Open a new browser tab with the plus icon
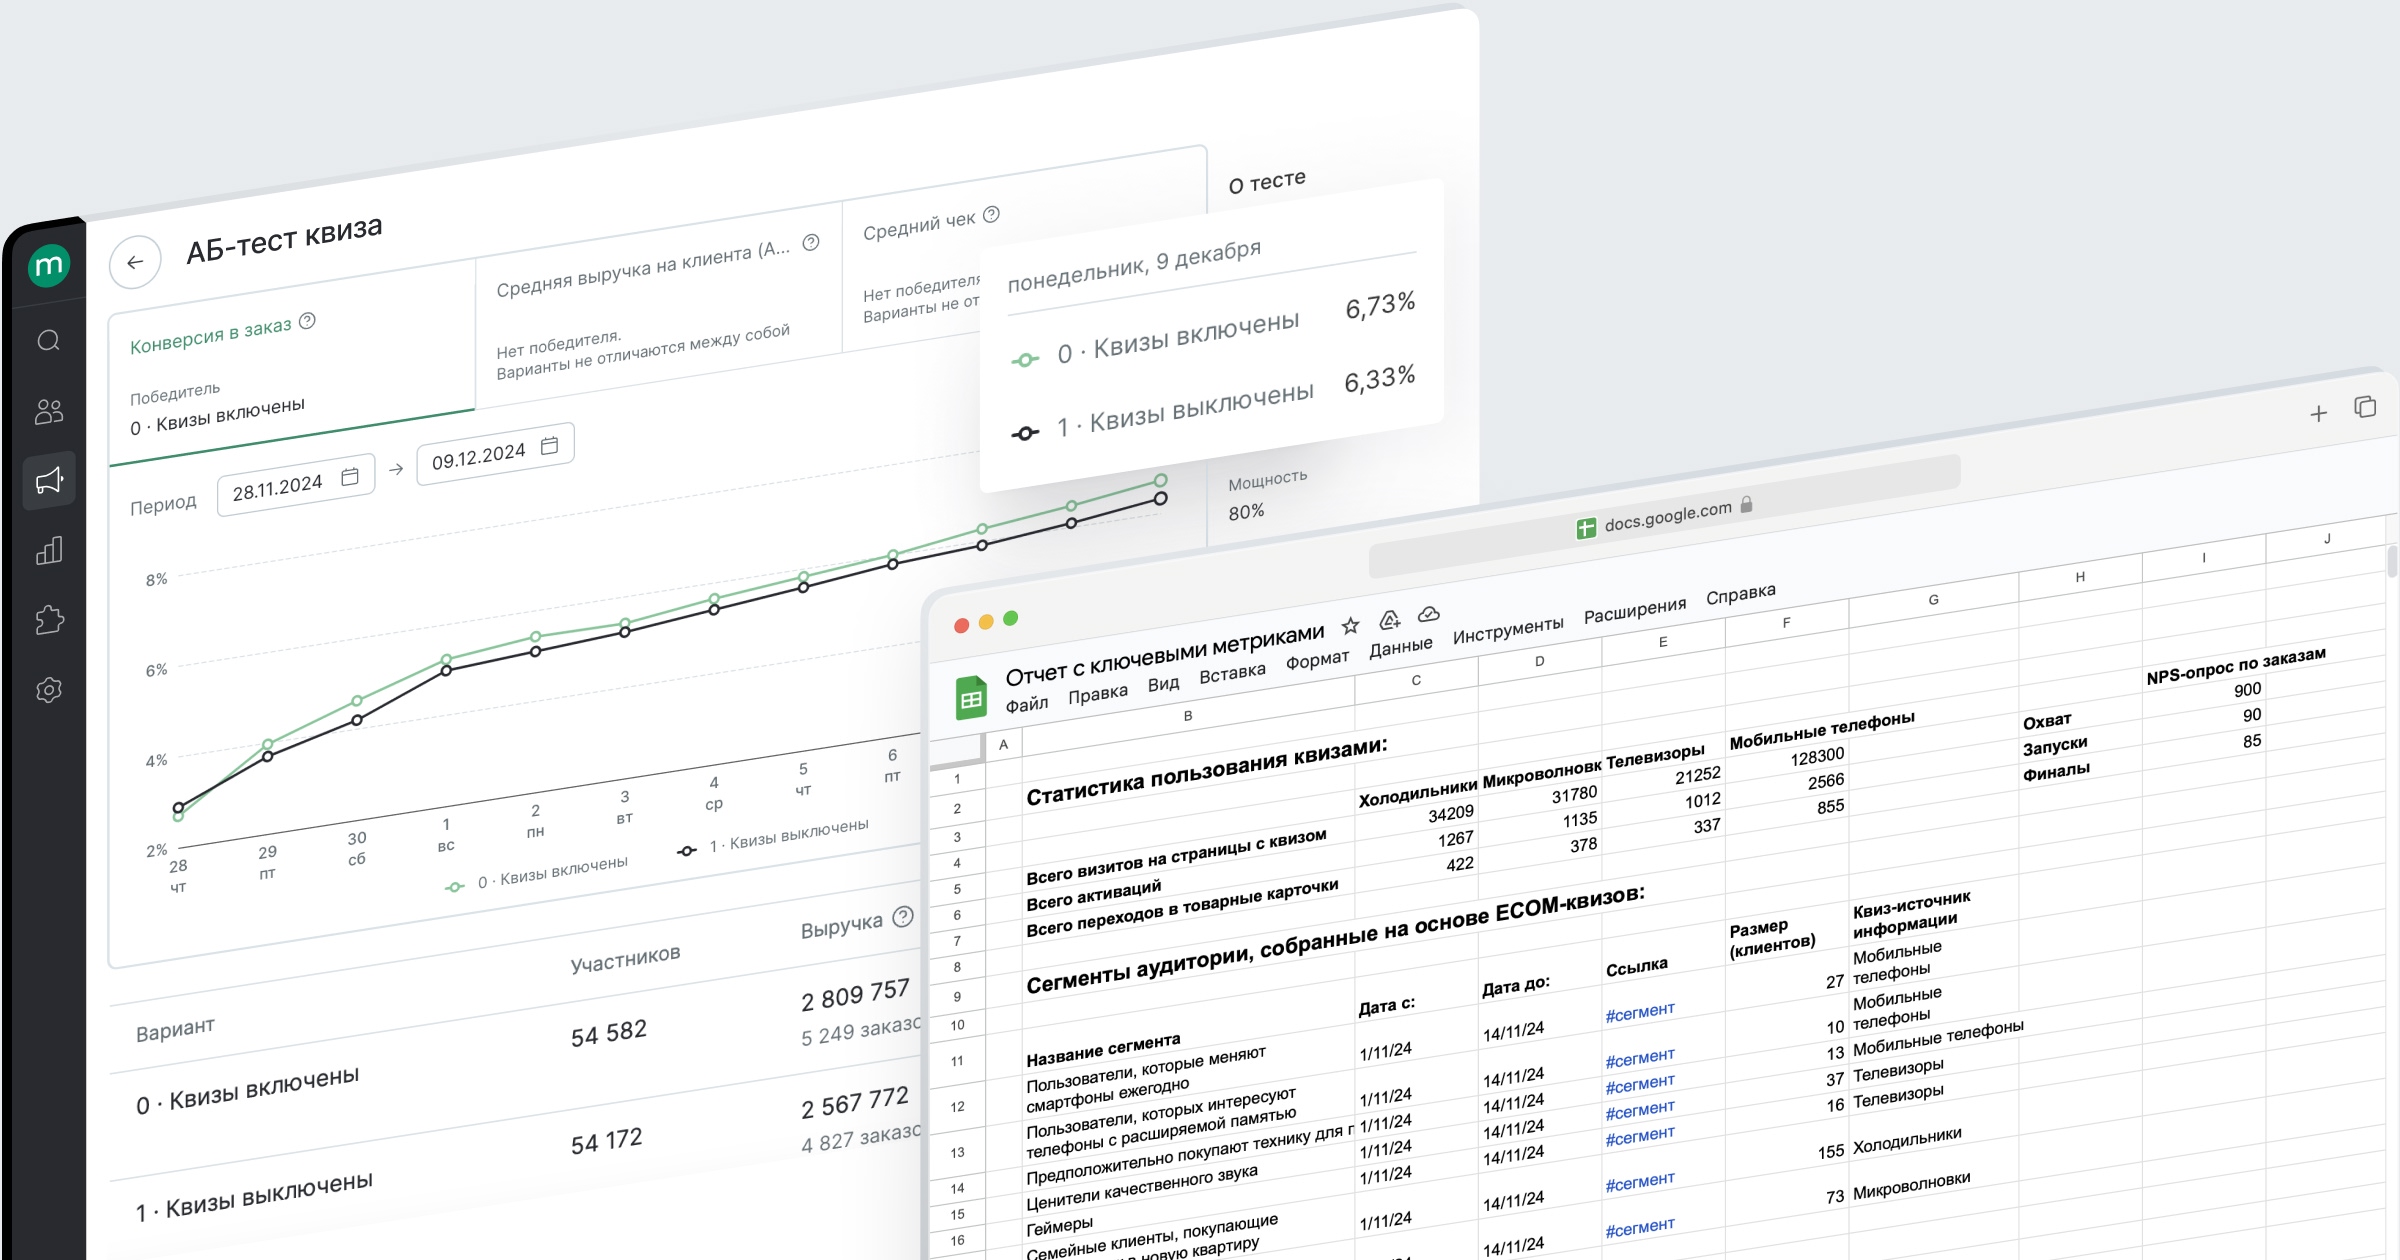 click(2318, 414)
